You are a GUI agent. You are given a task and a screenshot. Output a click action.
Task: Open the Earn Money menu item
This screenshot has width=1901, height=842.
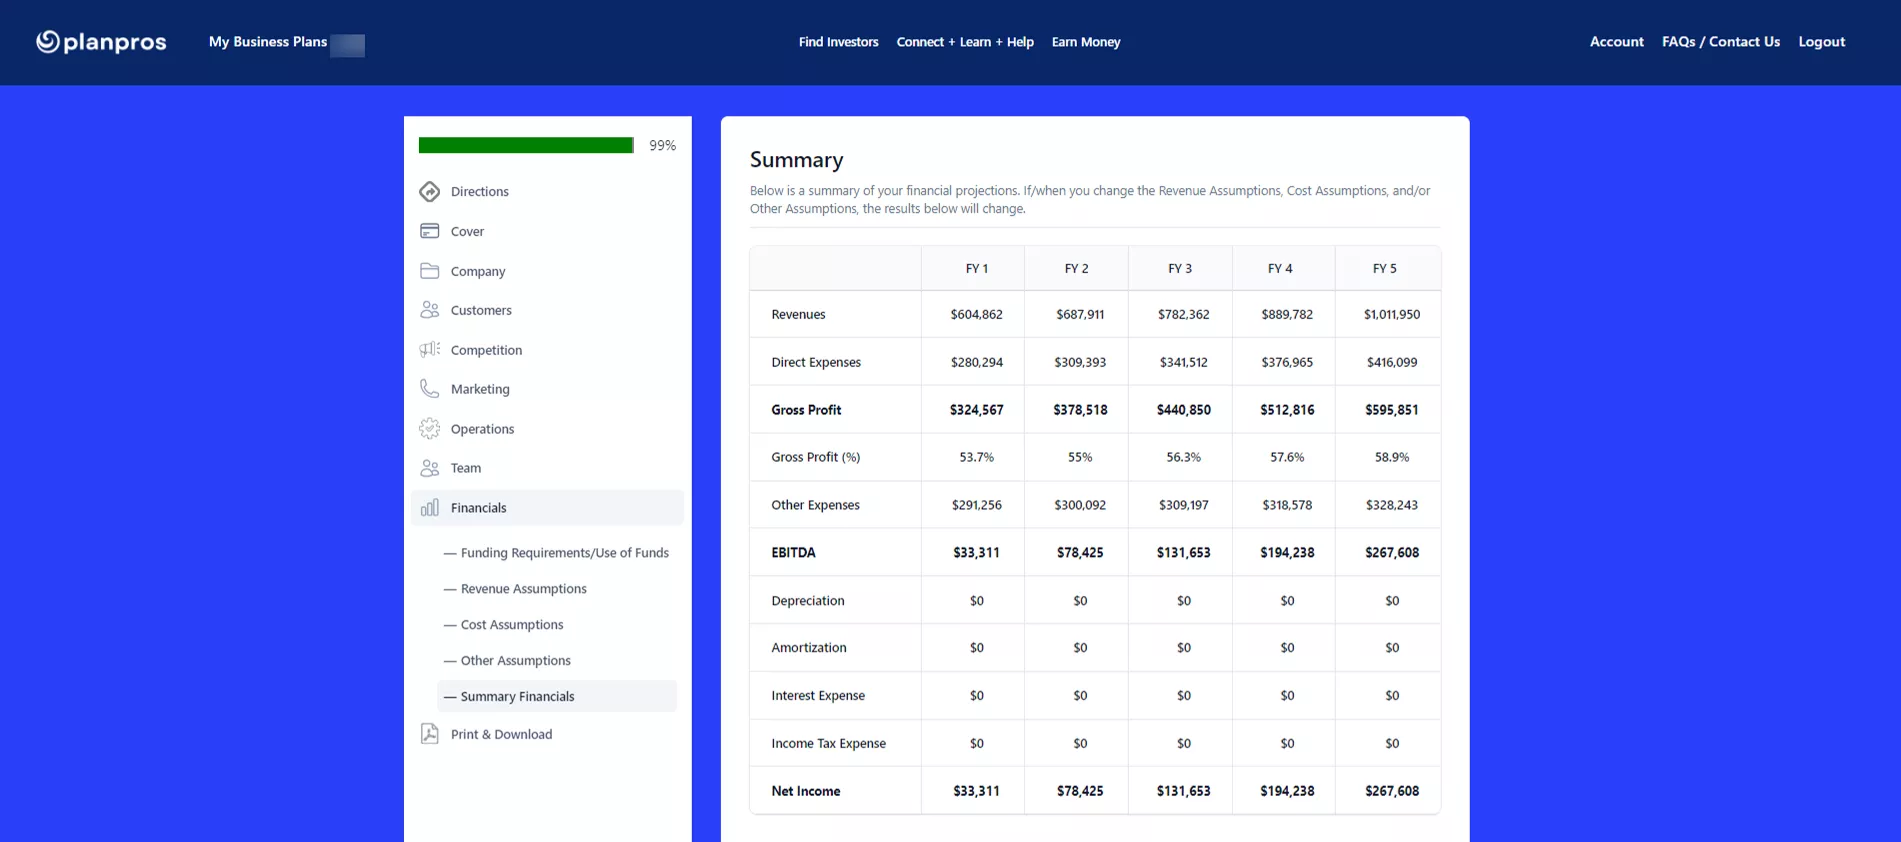click(1085, 42)
